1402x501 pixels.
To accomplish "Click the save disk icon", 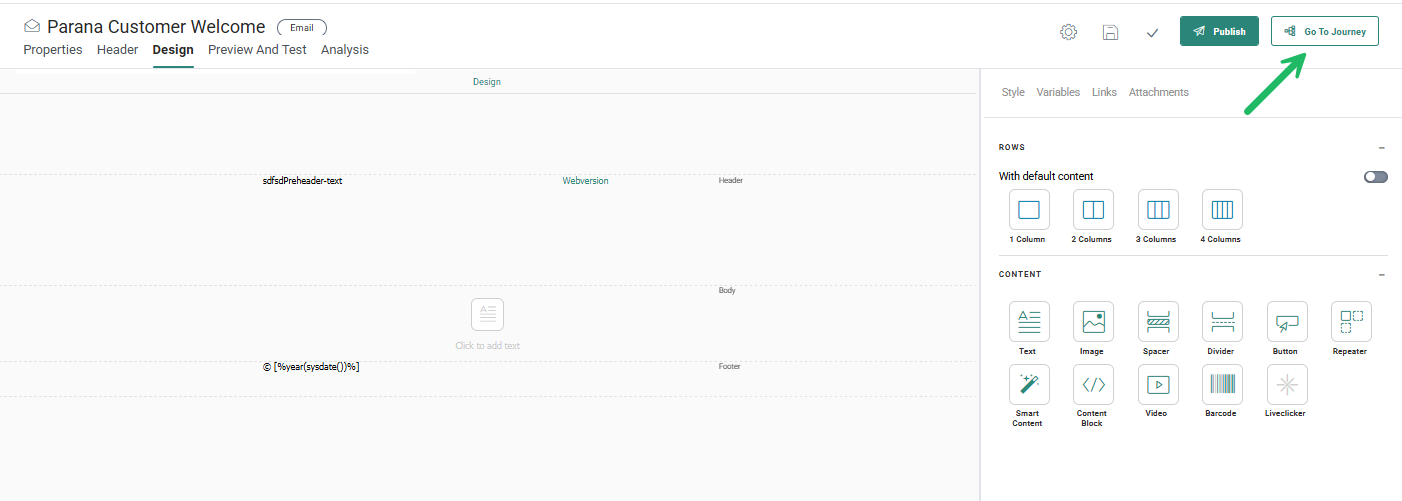I will [x=1110, y=32].
